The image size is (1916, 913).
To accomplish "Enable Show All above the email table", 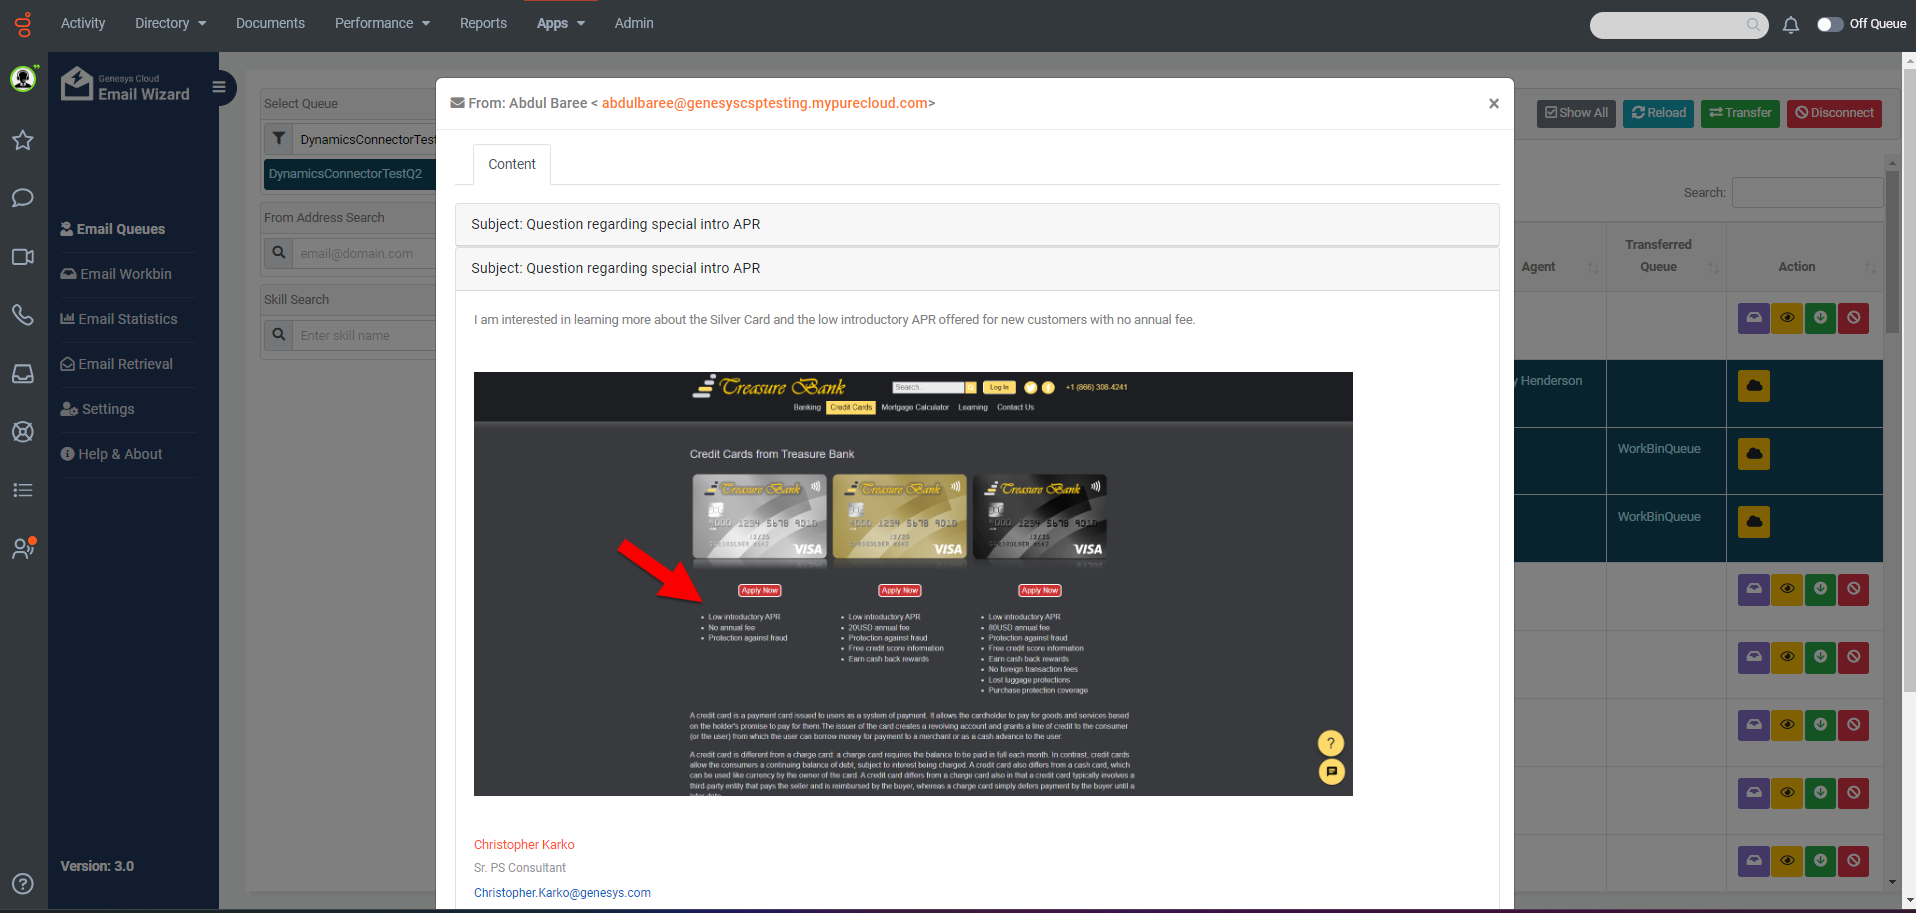I will click(x=1575, y=113).
